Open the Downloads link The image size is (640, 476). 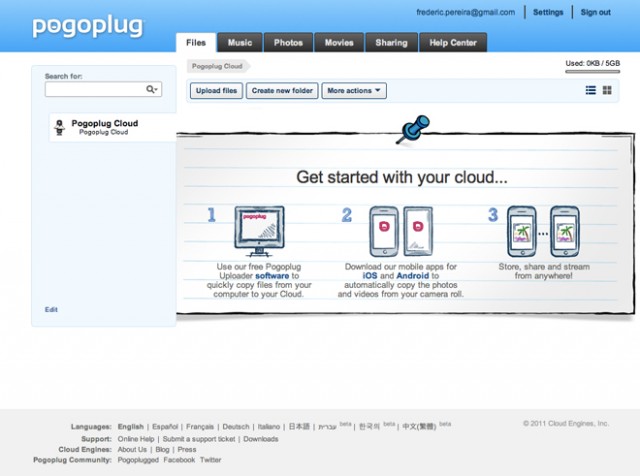click(x=261, y=439)
